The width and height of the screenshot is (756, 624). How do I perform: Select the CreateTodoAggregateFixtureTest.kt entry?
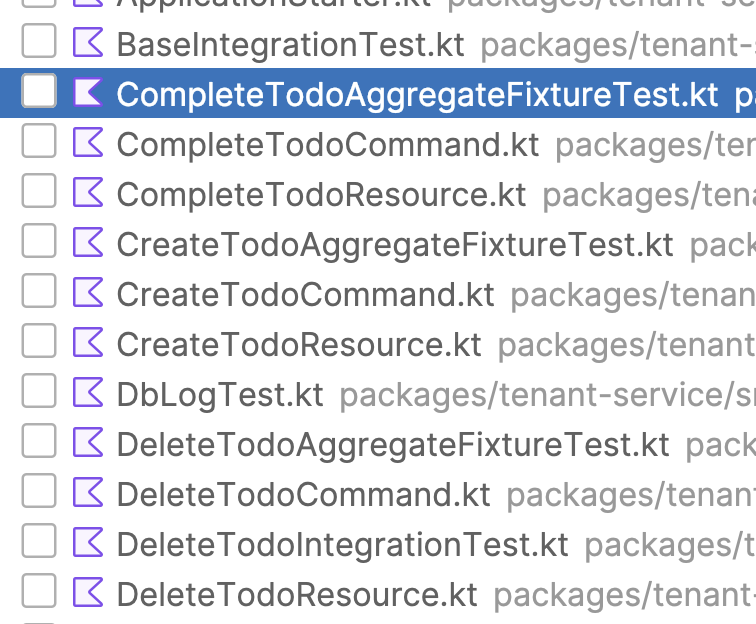395,245
